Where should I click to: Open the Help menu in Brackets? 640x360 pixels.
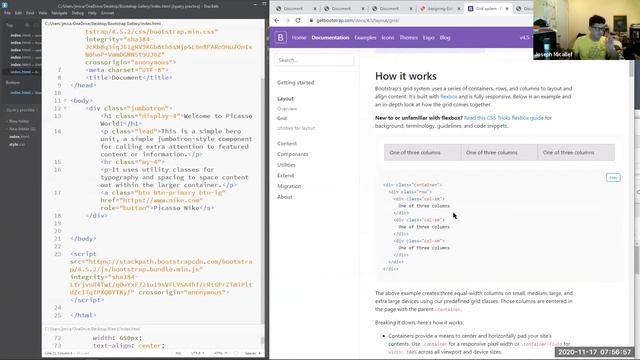coord(92,13)
